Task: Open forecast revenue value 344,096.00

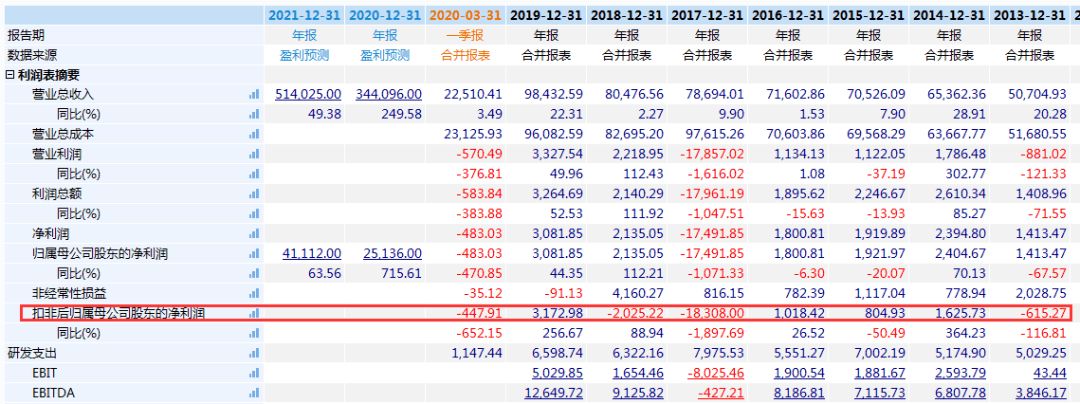Action: point(388,95)
